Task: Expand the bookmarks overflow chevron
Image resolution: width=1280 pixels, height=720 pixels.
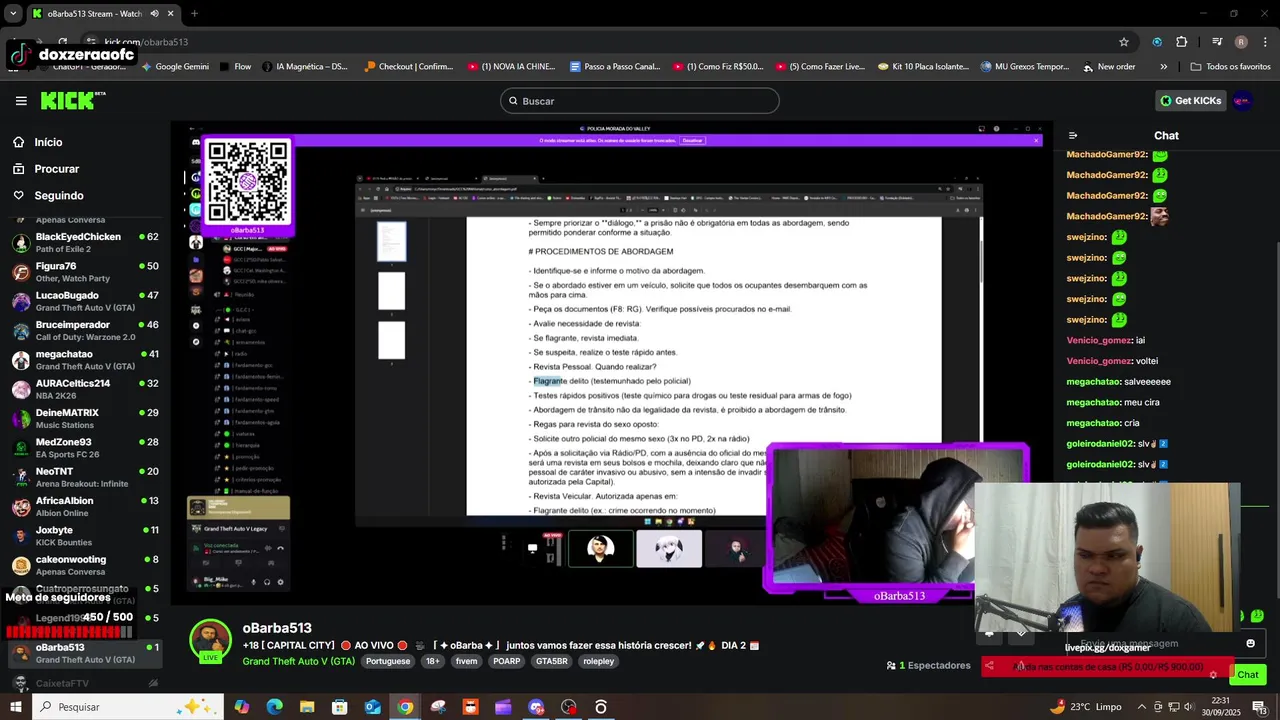Action: coord(1163,67)
